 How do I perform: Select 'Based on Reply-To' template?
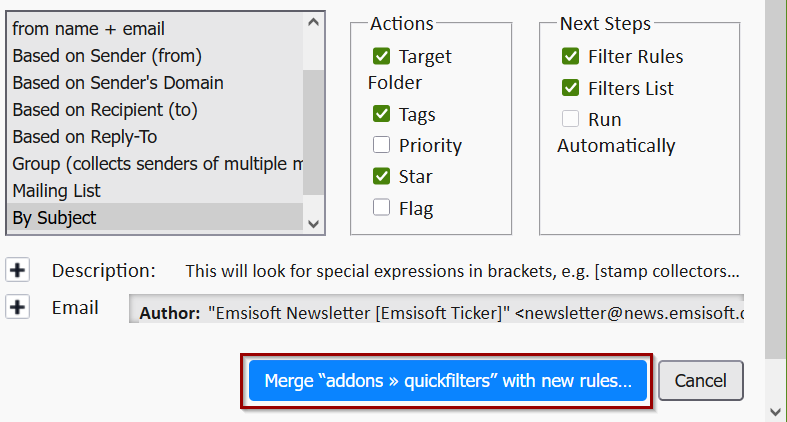[84, 136]
